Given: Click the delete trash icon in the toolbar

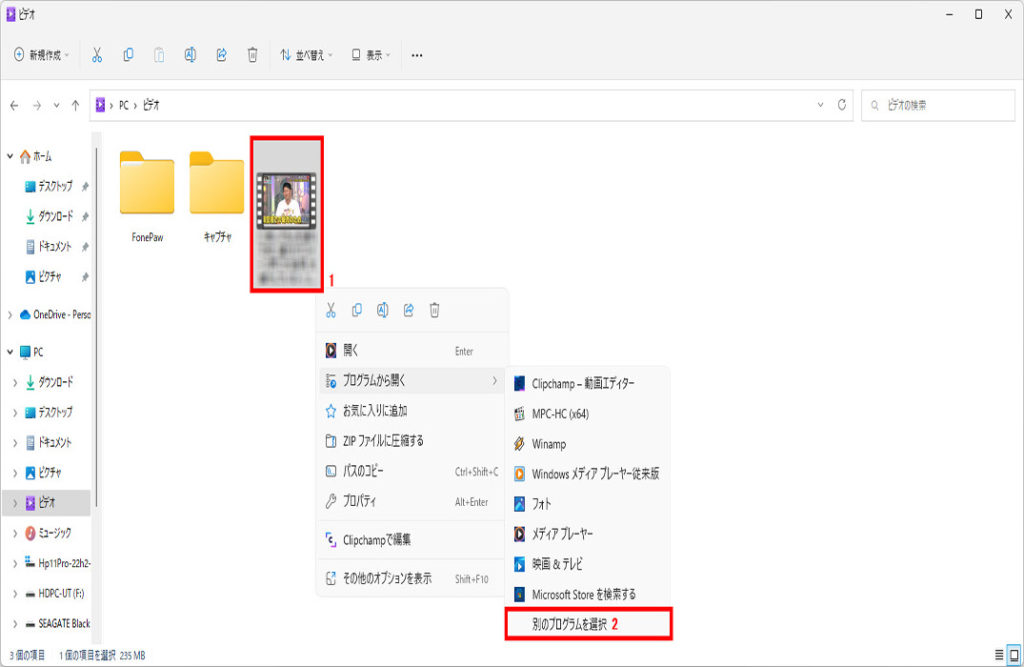Looking at the screenshot, I should 253,55.
